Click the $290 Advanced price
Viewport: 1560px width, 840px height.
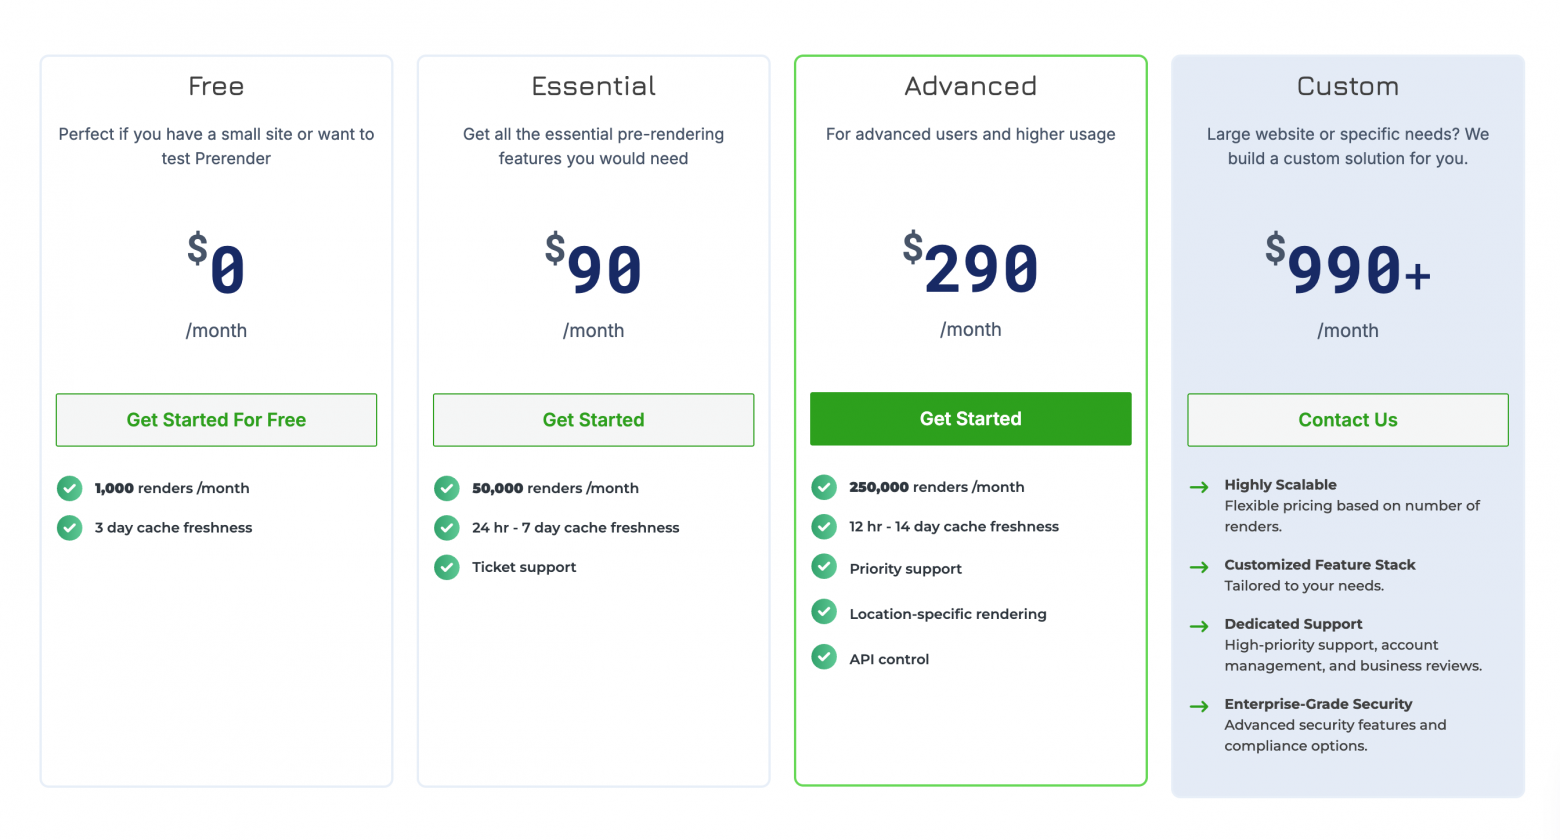(x=971, y=265)
